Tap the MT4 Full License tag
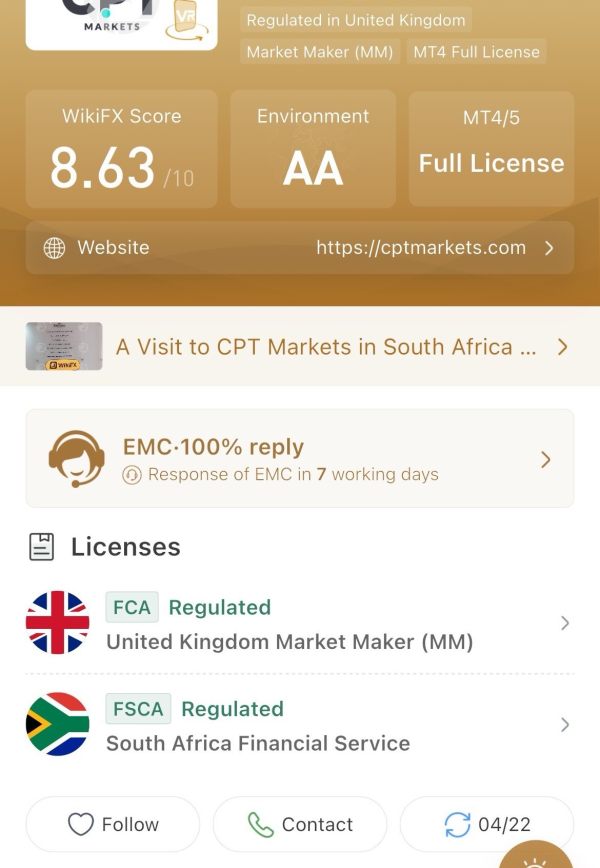600x868 pixels. coord(477,52)
